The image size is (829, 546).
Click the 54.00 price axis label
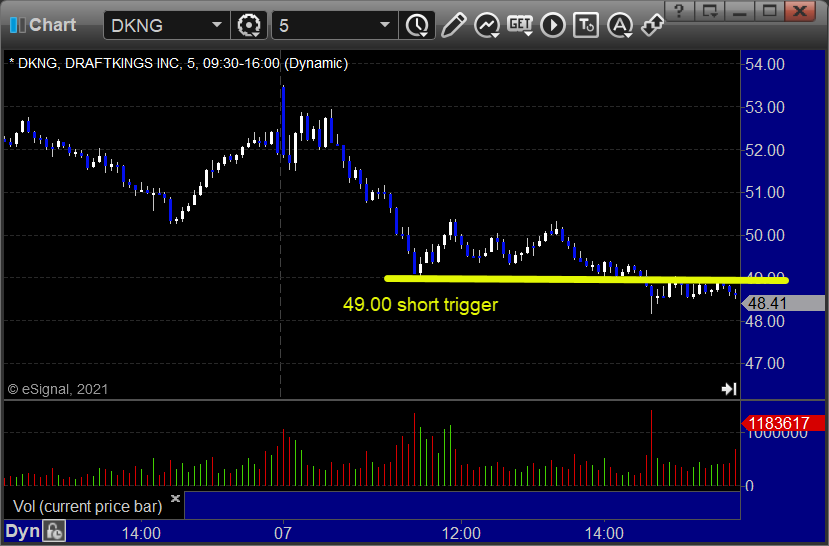[x=764, y=64]
